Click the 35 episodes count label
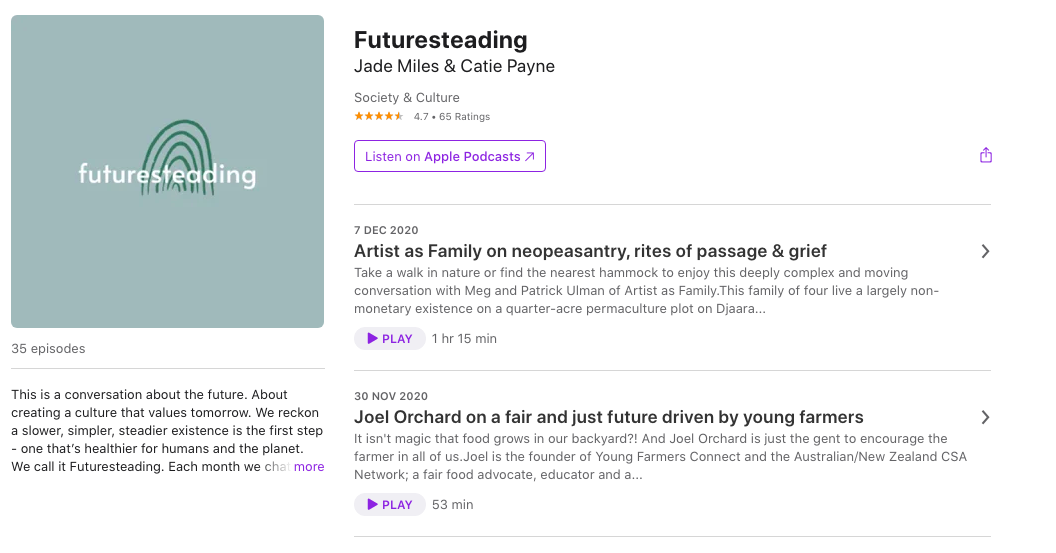Viewport: 1056px width, 553px height. (48, 349)
